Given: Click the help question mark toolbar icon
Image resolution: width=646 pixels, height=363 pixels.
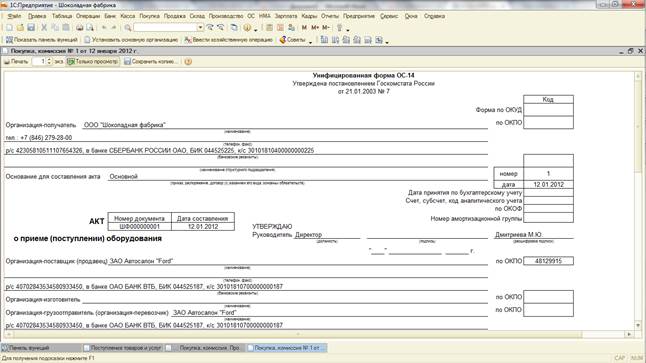Looking at the screenshot, I should tap(247, 28).
